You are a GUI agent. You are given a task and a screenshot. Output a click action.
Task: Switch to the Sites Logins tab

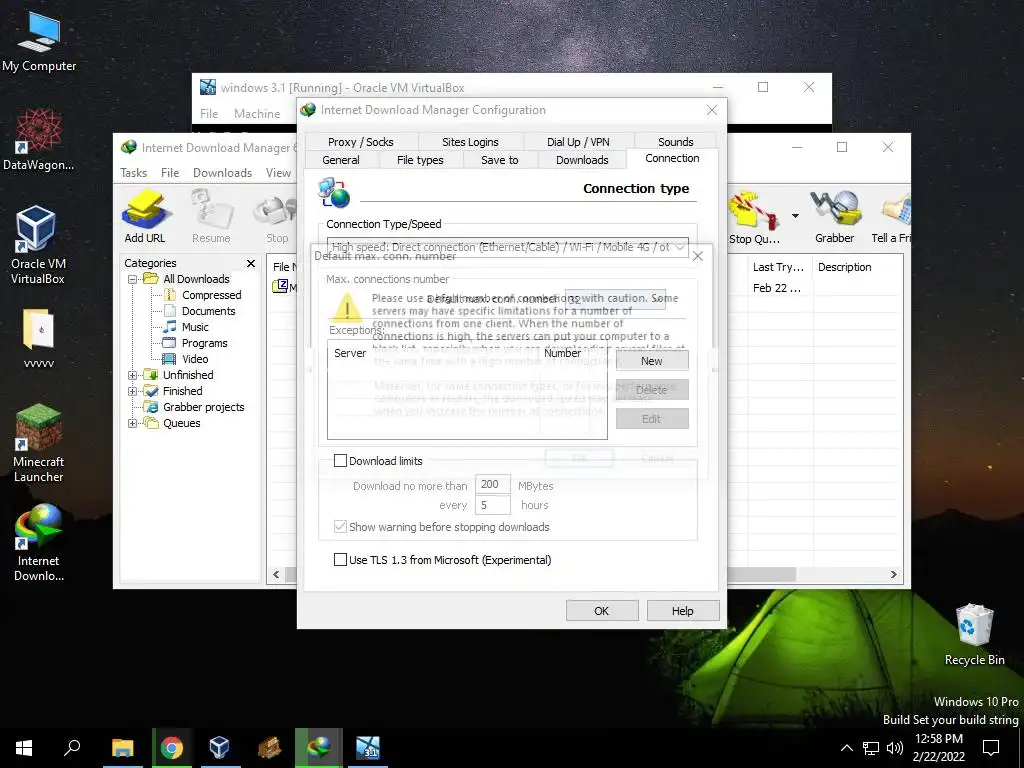470,142
